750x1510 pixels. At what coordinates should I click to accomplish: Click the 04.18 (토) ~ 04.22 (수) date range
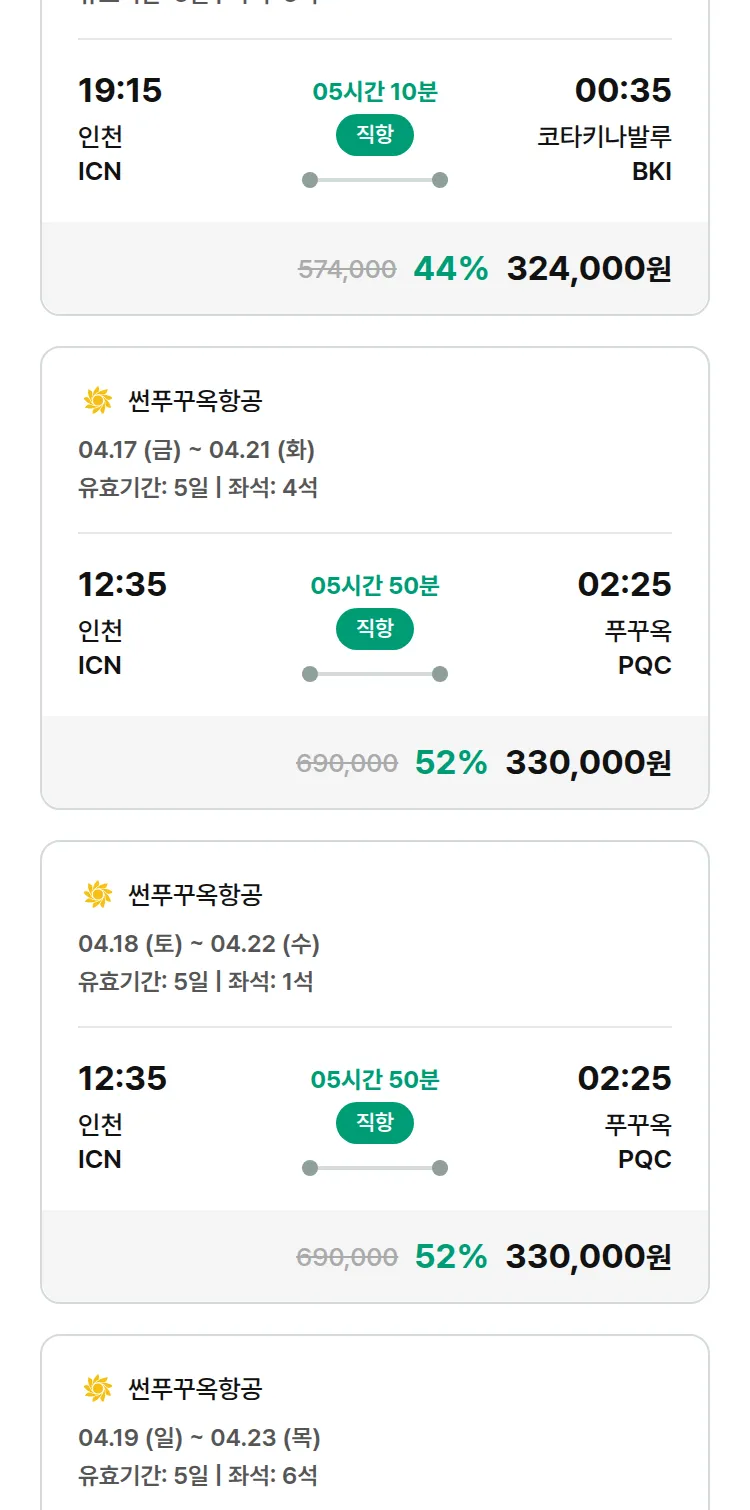click(198, 944)
